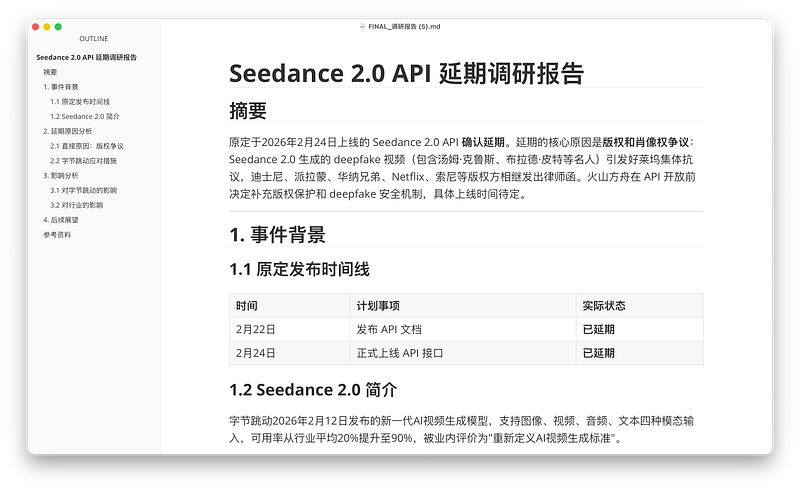
Task: Jump to '4. 后续展望' outline entry
Action: [61, 220]
